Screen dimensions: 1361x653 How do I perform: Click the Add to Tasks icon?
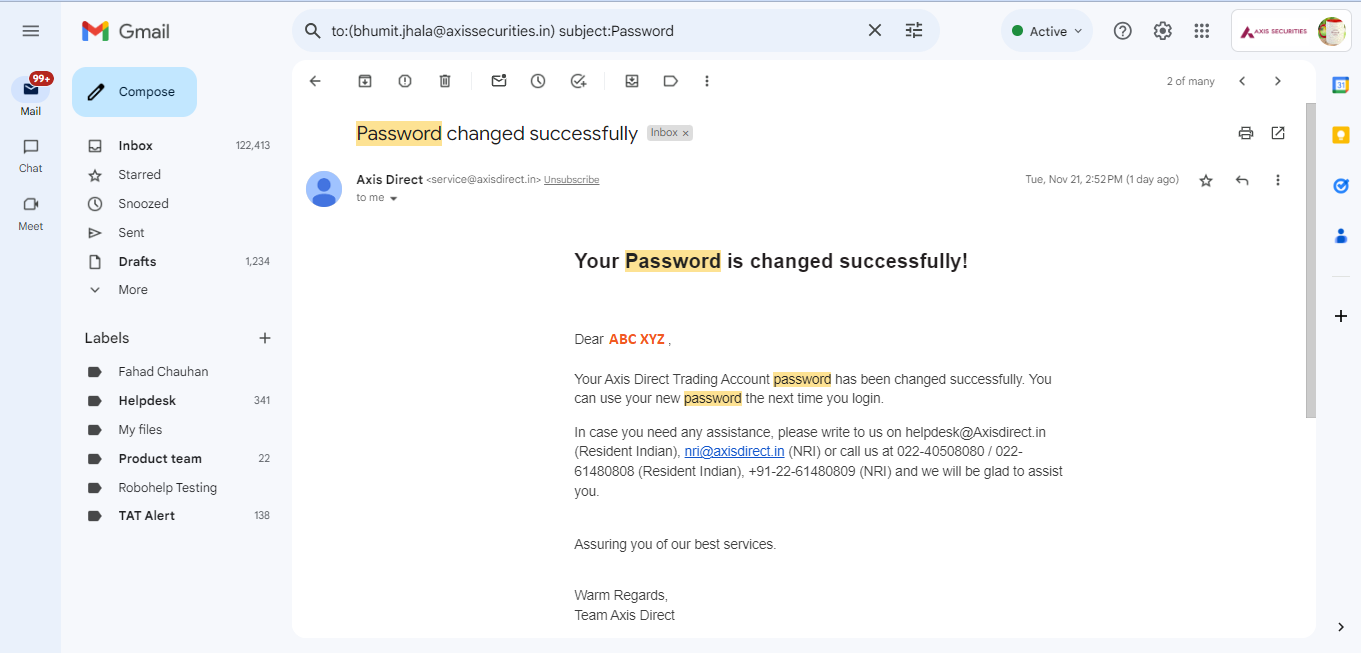(x=578, y=81)
